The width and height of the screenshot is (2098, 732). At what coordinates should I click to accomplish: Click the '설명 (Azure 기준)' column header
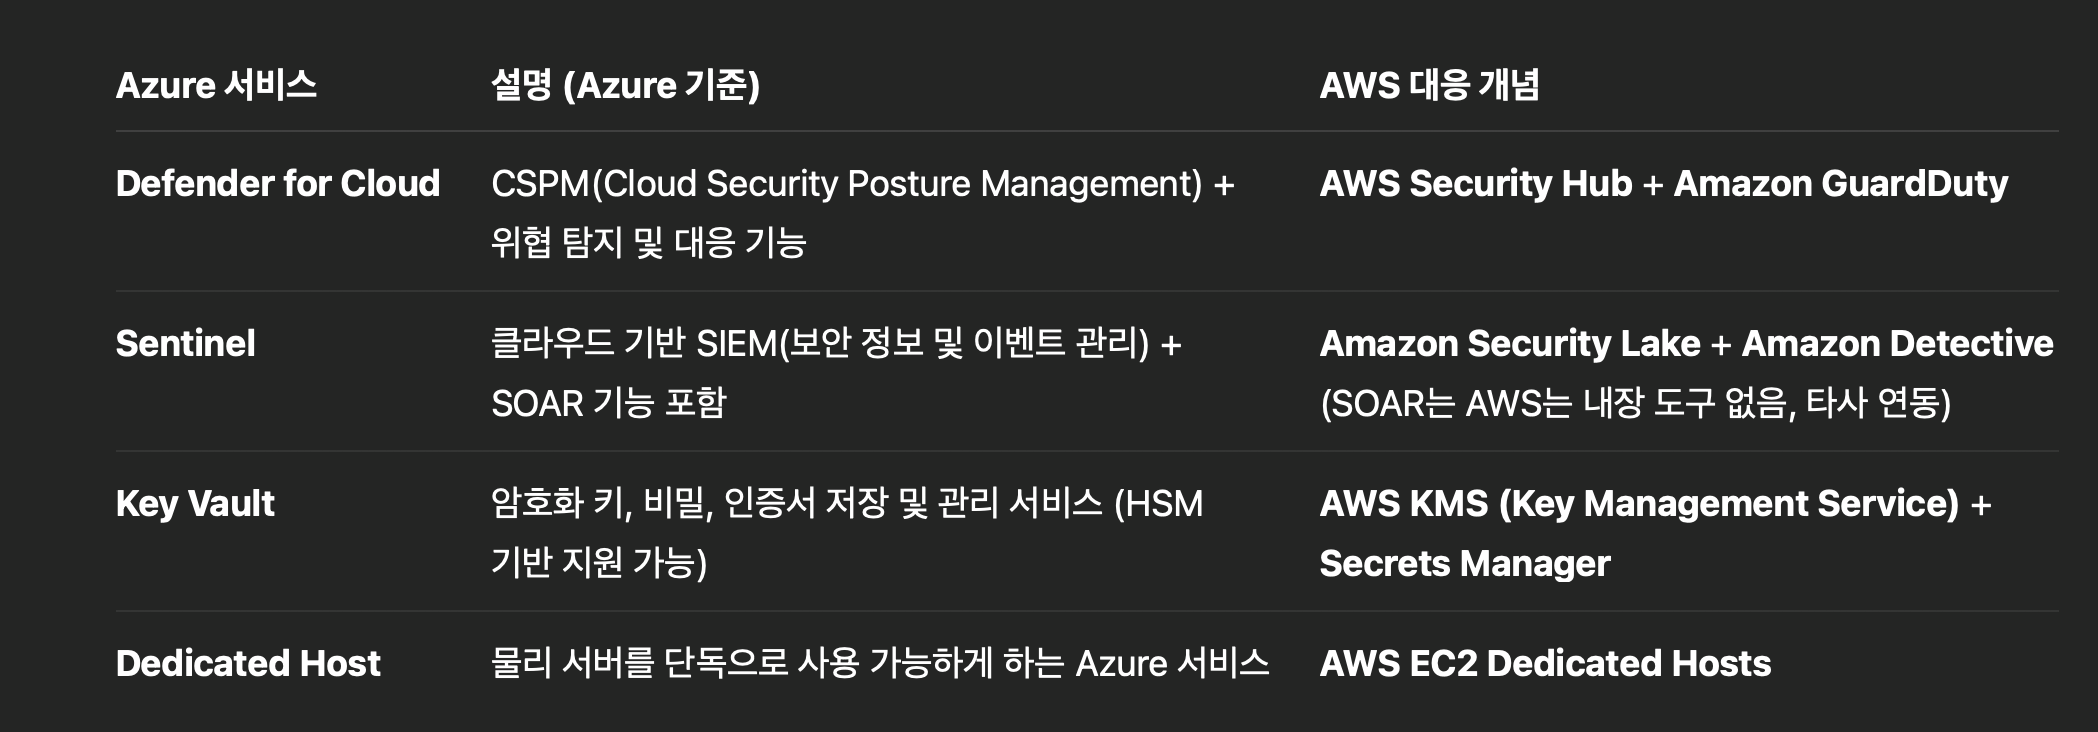[x=625, y=85]
